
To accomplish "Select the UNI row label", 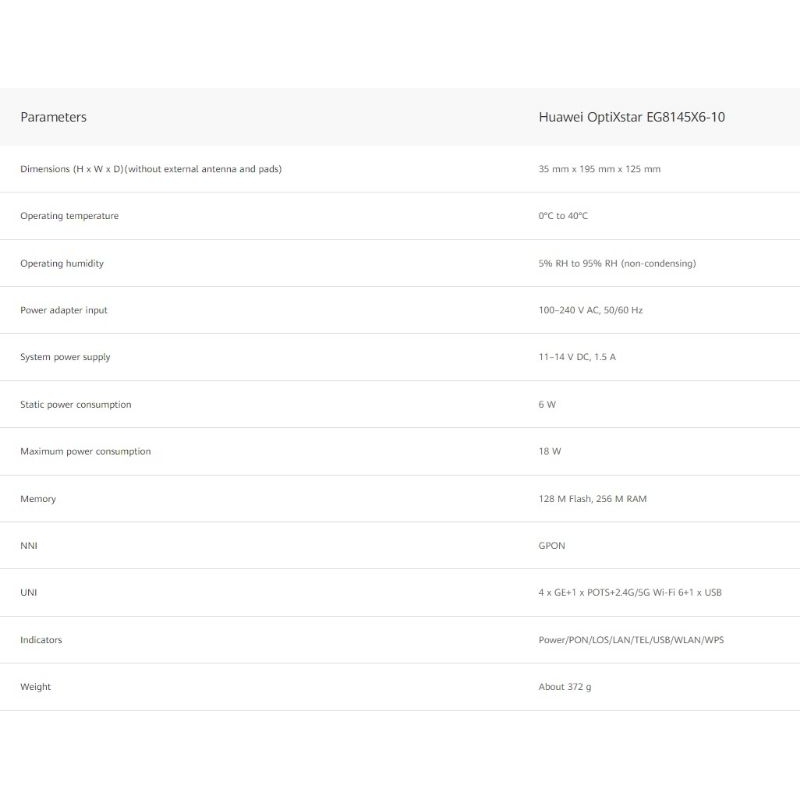I will click(x=29, y=593).
